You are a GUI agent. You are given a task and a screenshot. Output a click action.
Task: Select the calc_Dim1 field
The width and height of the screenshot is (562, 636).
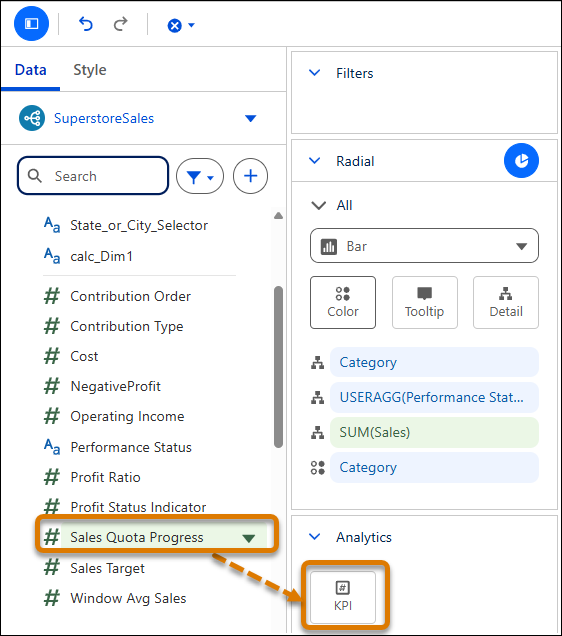click(101, 256)
